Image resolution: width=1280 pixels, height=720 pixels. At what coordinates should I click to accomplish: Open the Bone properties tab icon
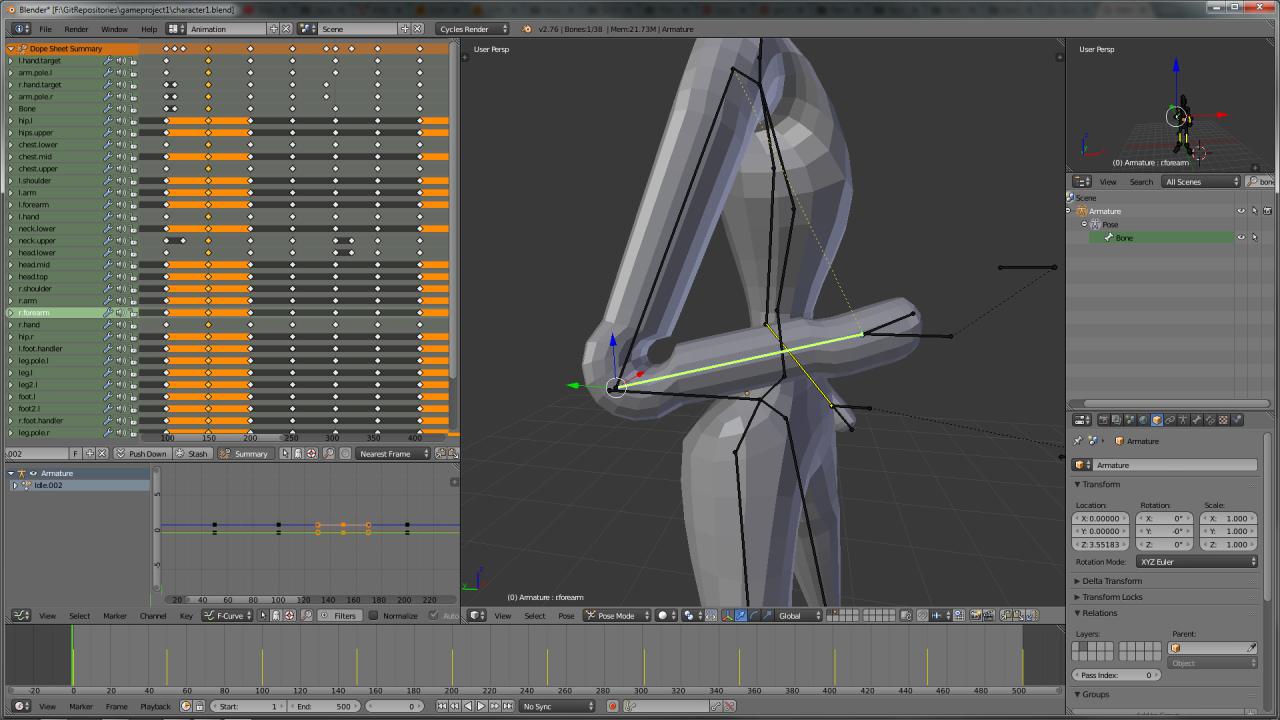[1196, 420]
